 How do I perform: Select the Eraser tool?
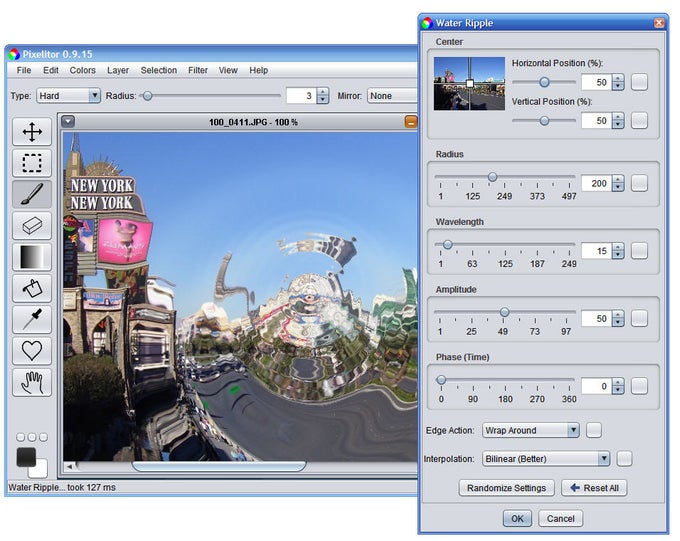(x=32, y=225)
